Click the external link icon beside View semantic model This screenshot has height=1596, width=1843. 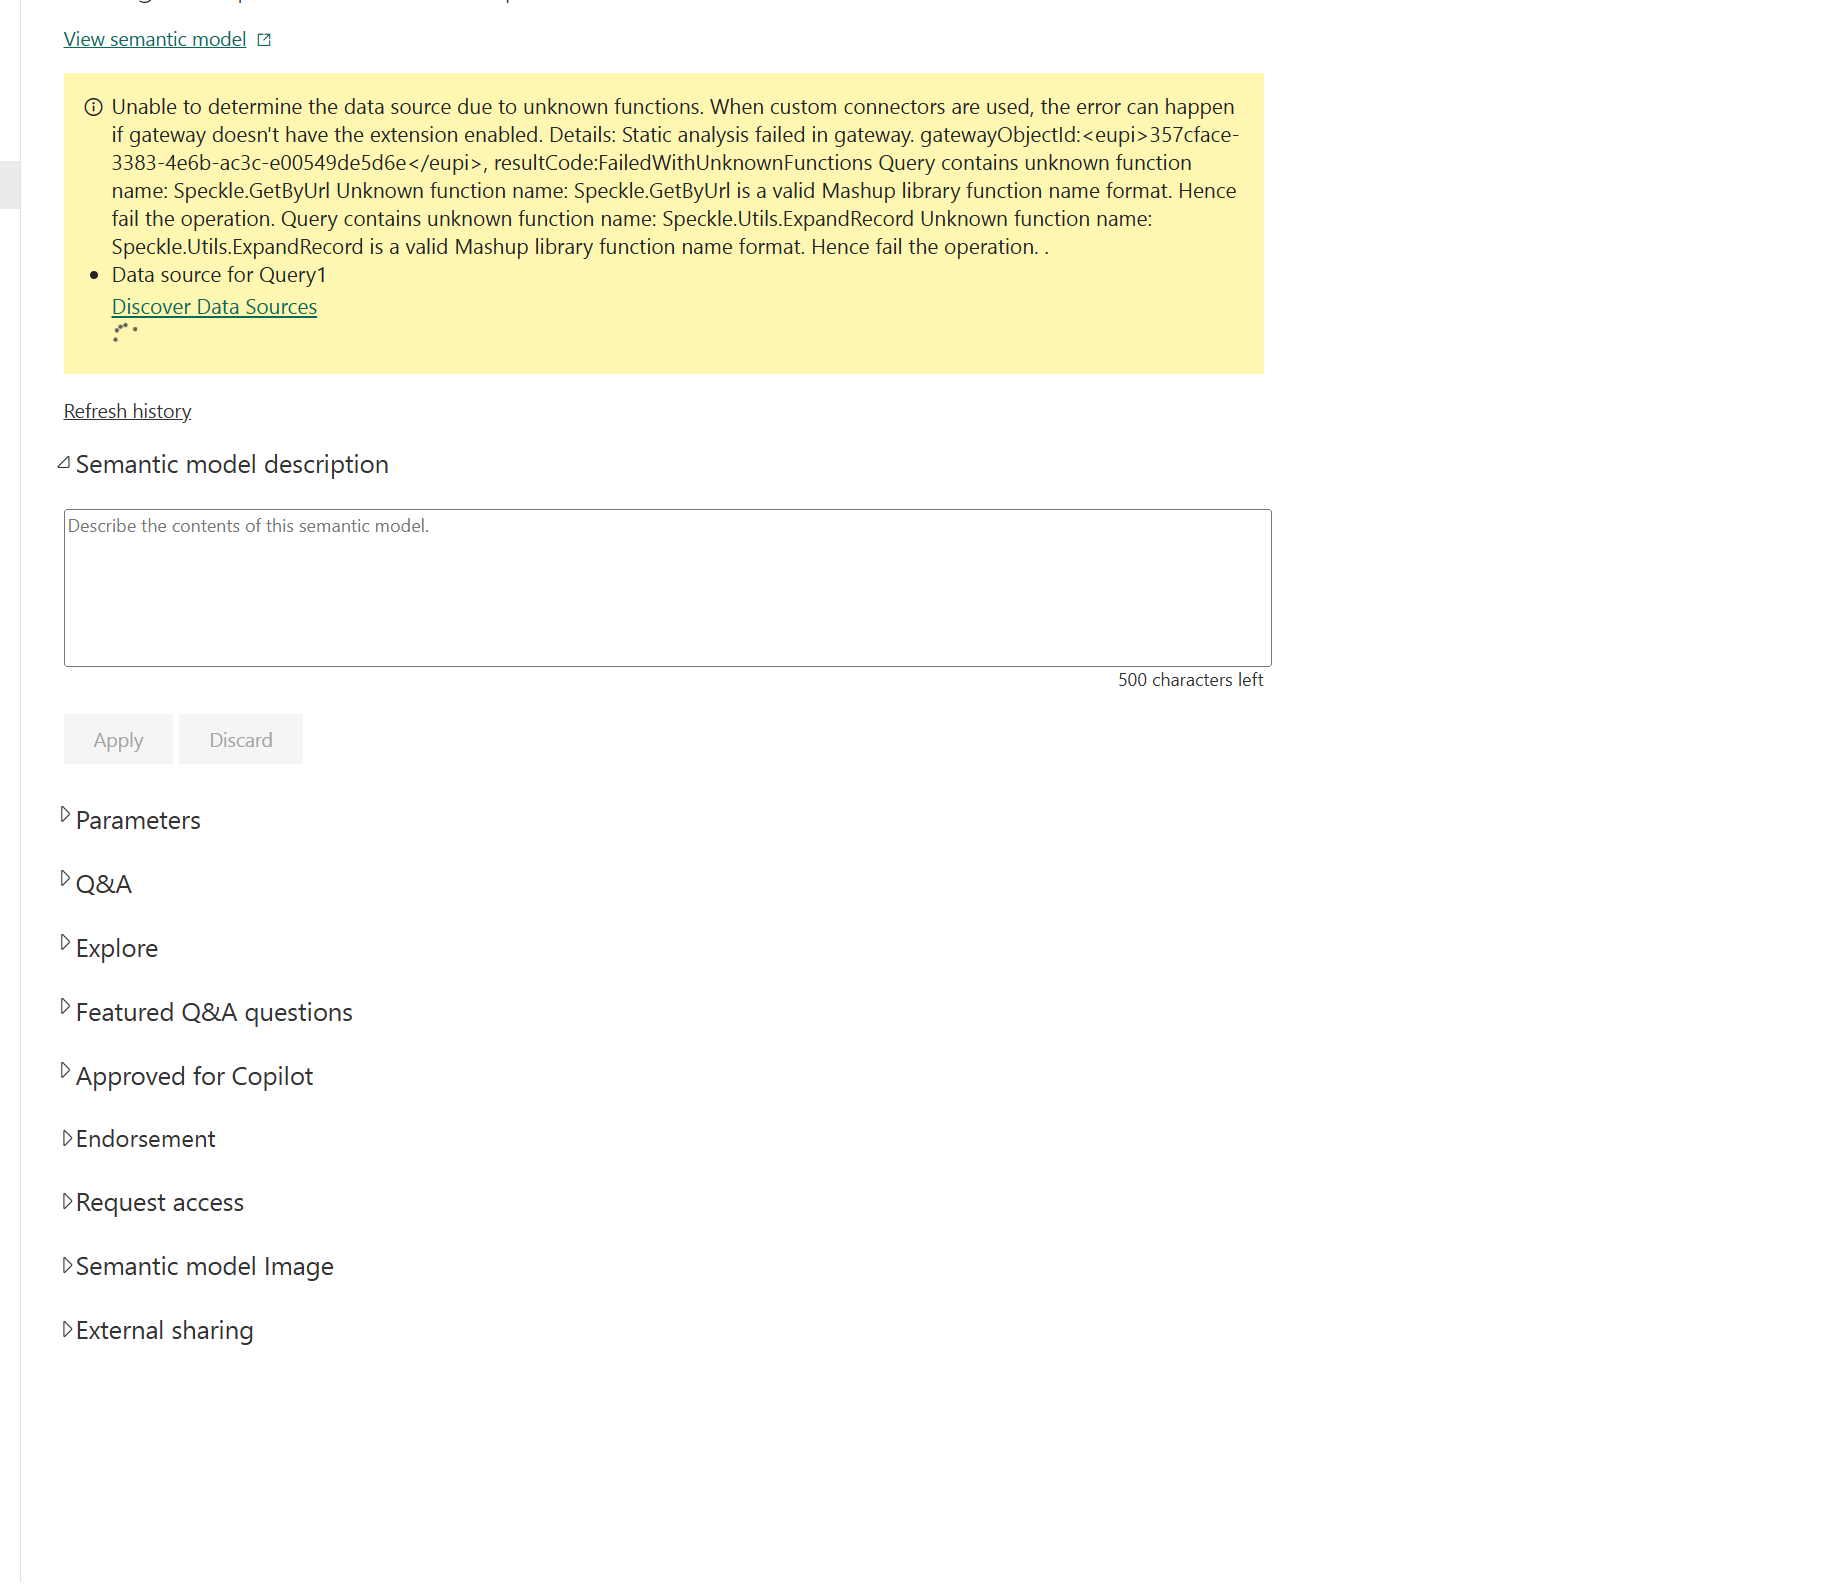264,40
